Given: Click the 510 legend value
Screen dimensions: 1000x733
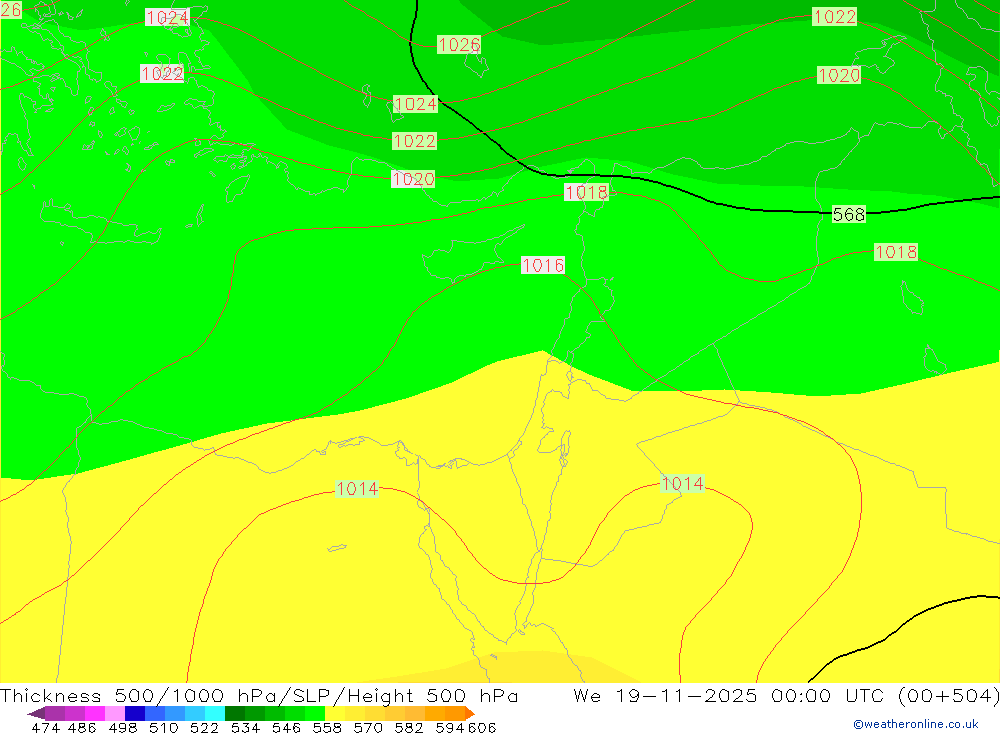Looking at the screenshot, I should (x=163, y=727).
